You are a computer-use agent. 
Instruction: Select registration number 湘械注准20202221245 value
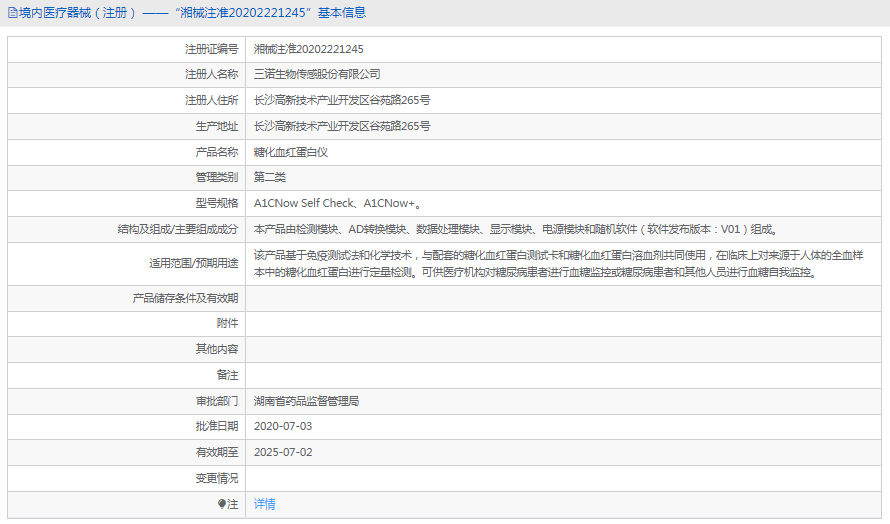click(x=308, y=49)
